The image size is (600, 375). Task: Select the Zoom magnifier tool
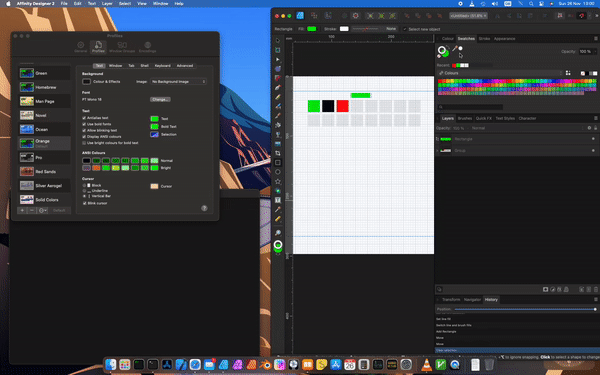tap(278, 233)
